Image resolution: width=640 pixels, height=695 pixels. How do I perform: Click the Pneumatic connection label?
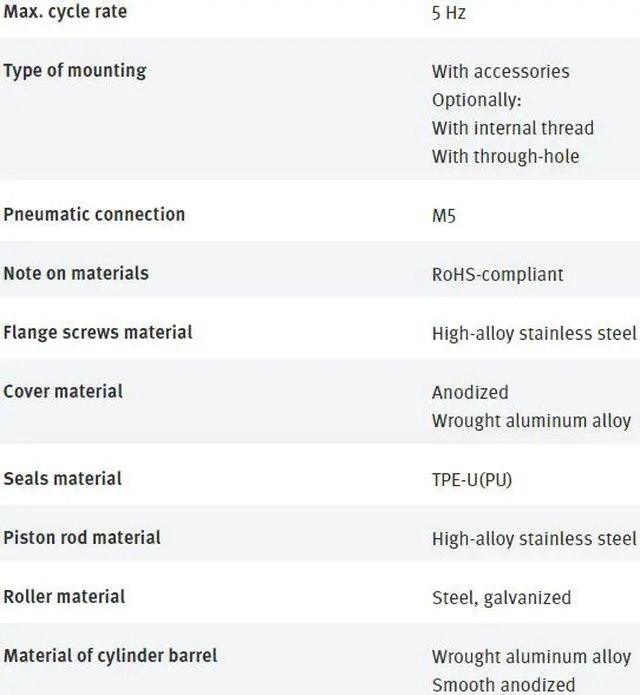coord(94,215)
